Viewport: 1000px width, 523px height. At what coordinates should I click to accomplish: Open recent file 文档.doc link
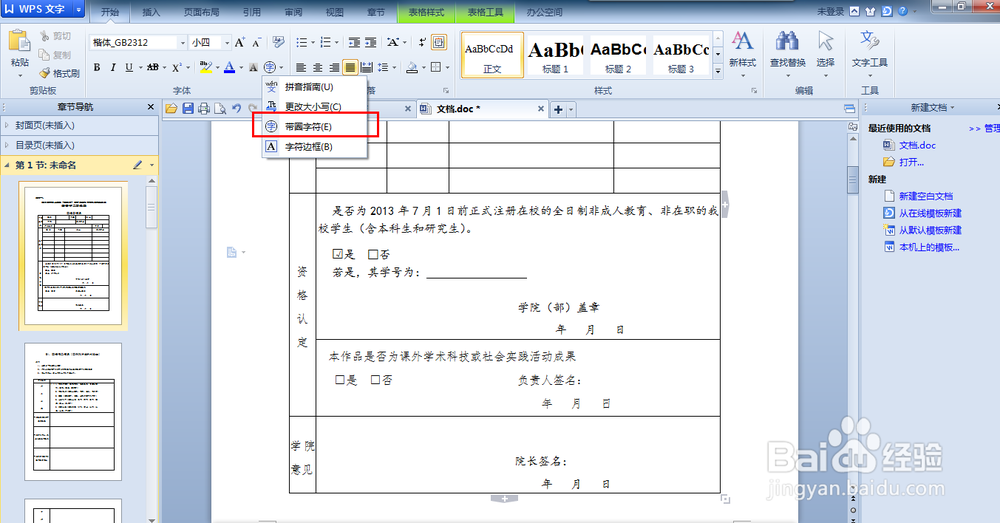pyautogui.click(x=917, y=145)
